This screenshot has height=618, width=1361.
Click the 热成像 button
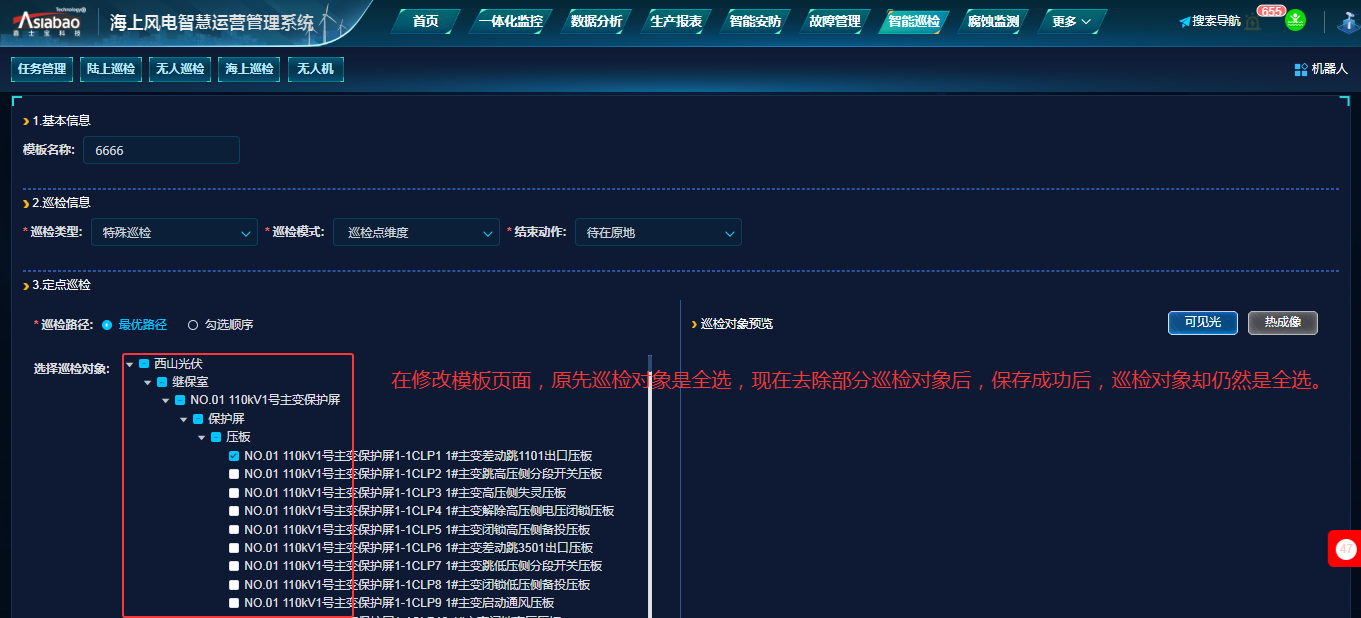click(1282, 323)
